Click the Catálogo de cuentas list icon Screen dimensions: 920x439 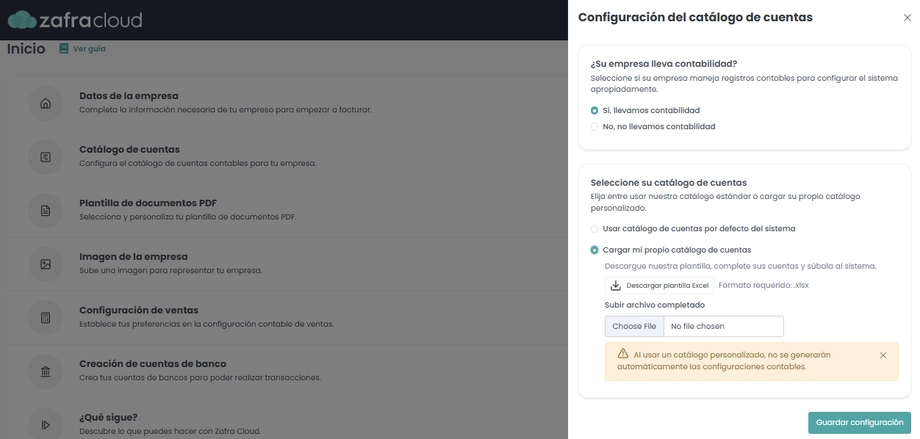[x=45, y=157]
